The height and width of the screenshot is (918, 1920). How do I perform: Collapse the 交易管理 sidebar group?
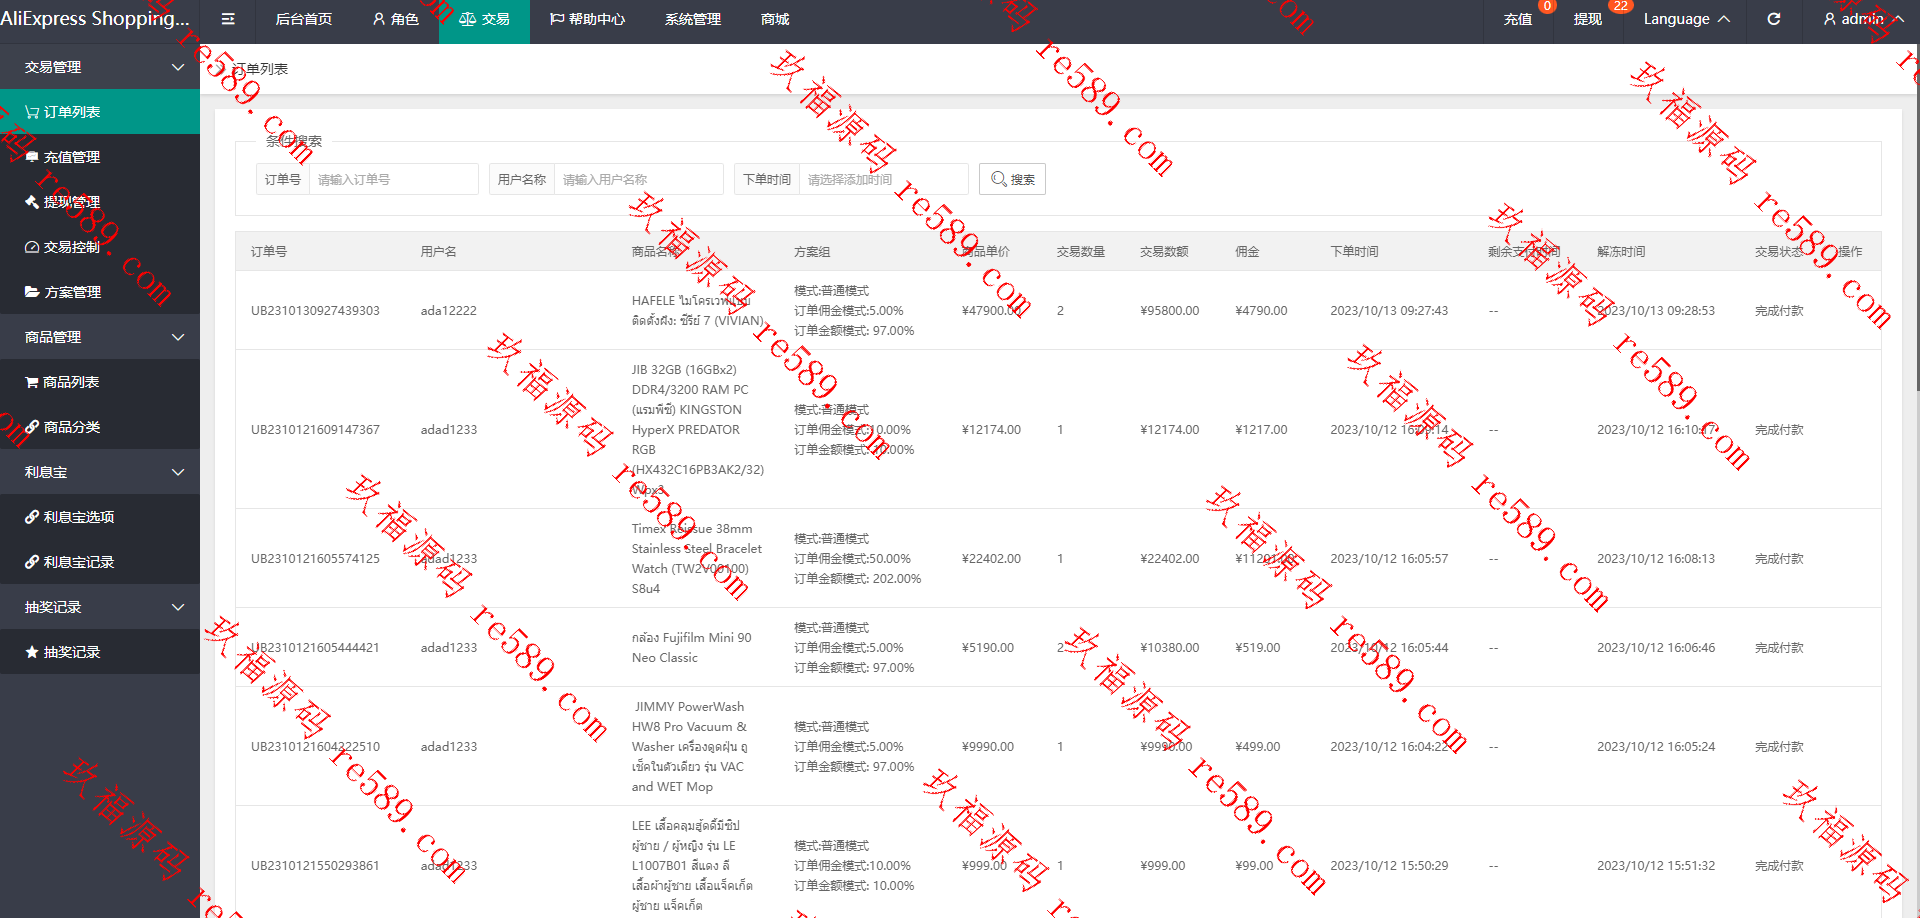pyautogui.click(x=100, y=67)
